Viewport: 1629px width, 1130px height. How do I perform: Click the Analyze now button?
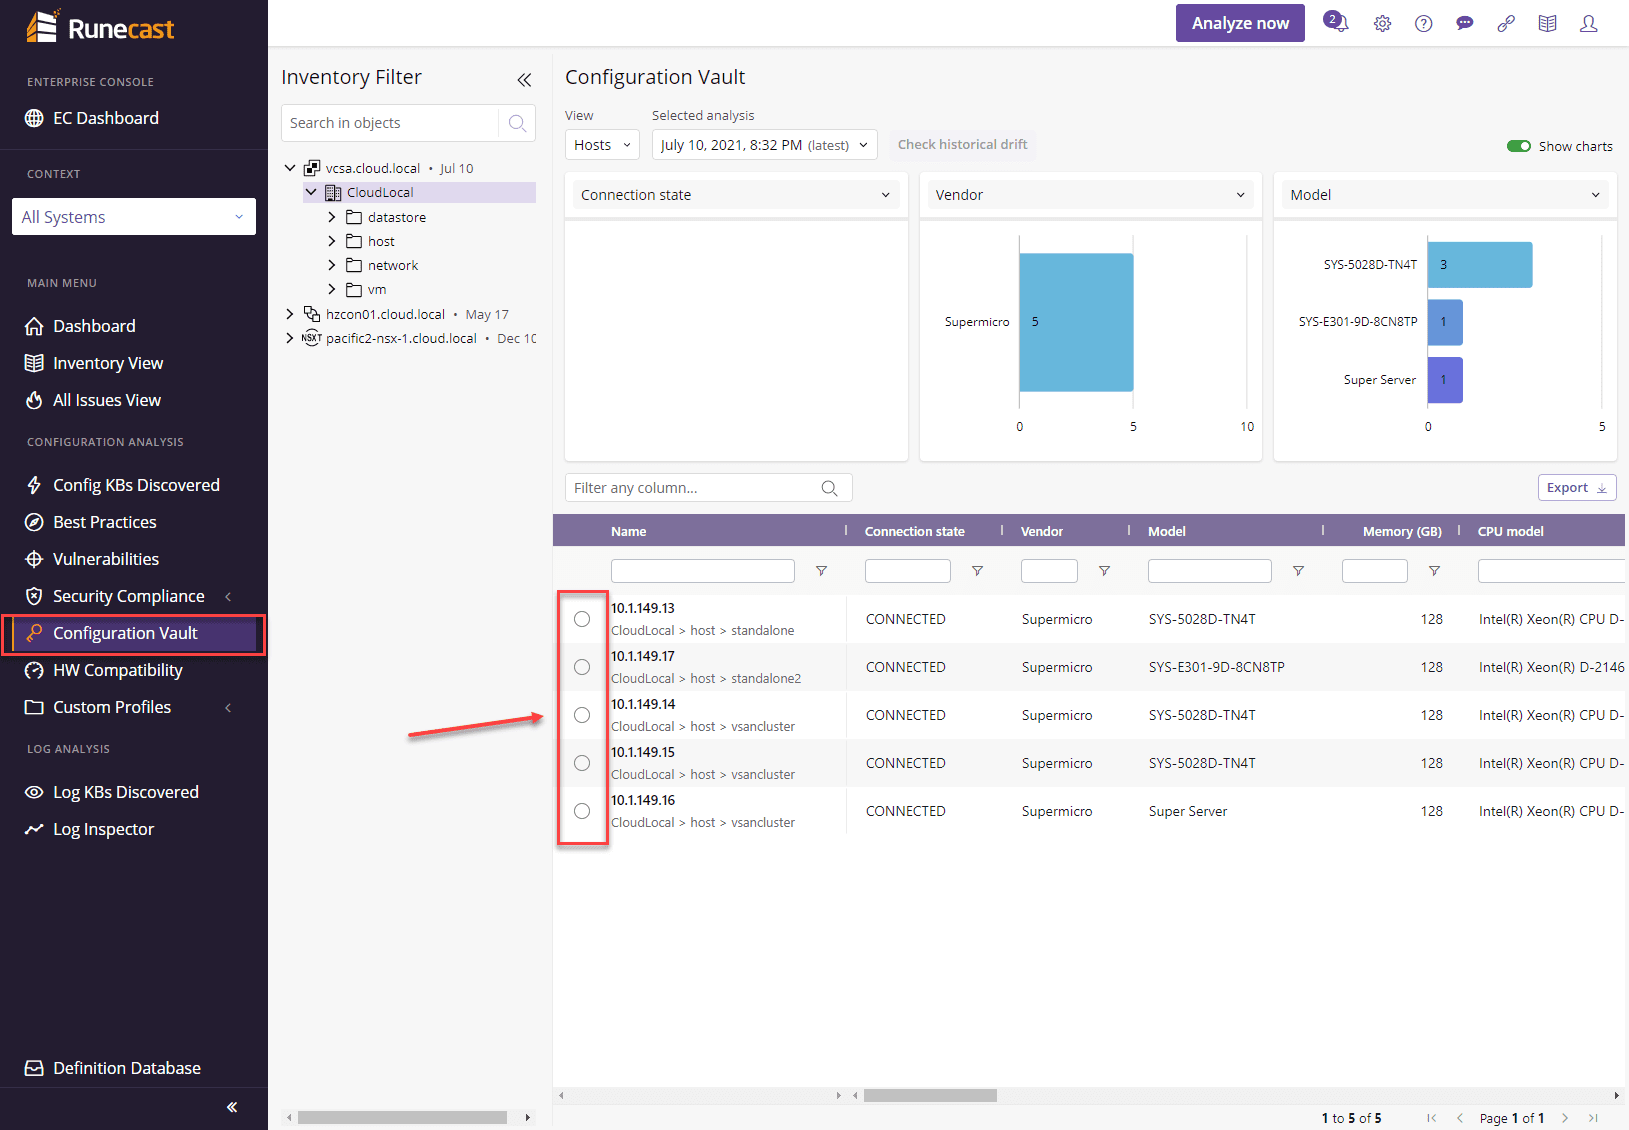tap(1240, 23)
